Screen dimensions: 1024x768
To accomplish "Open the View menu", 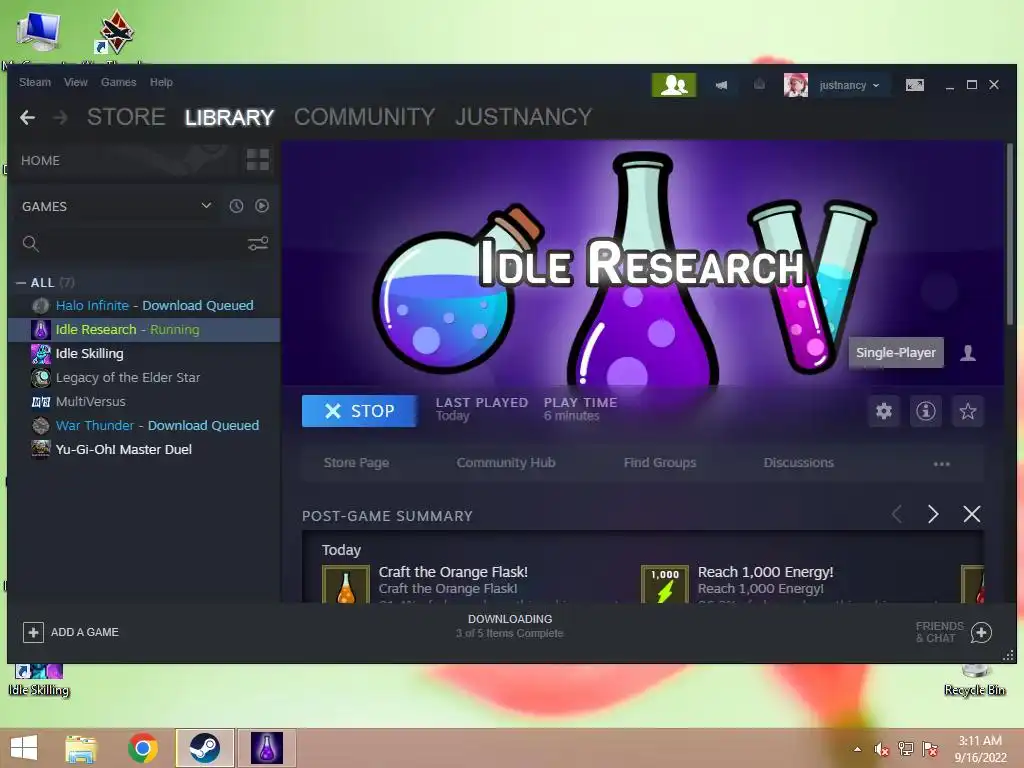I will 76,82.
